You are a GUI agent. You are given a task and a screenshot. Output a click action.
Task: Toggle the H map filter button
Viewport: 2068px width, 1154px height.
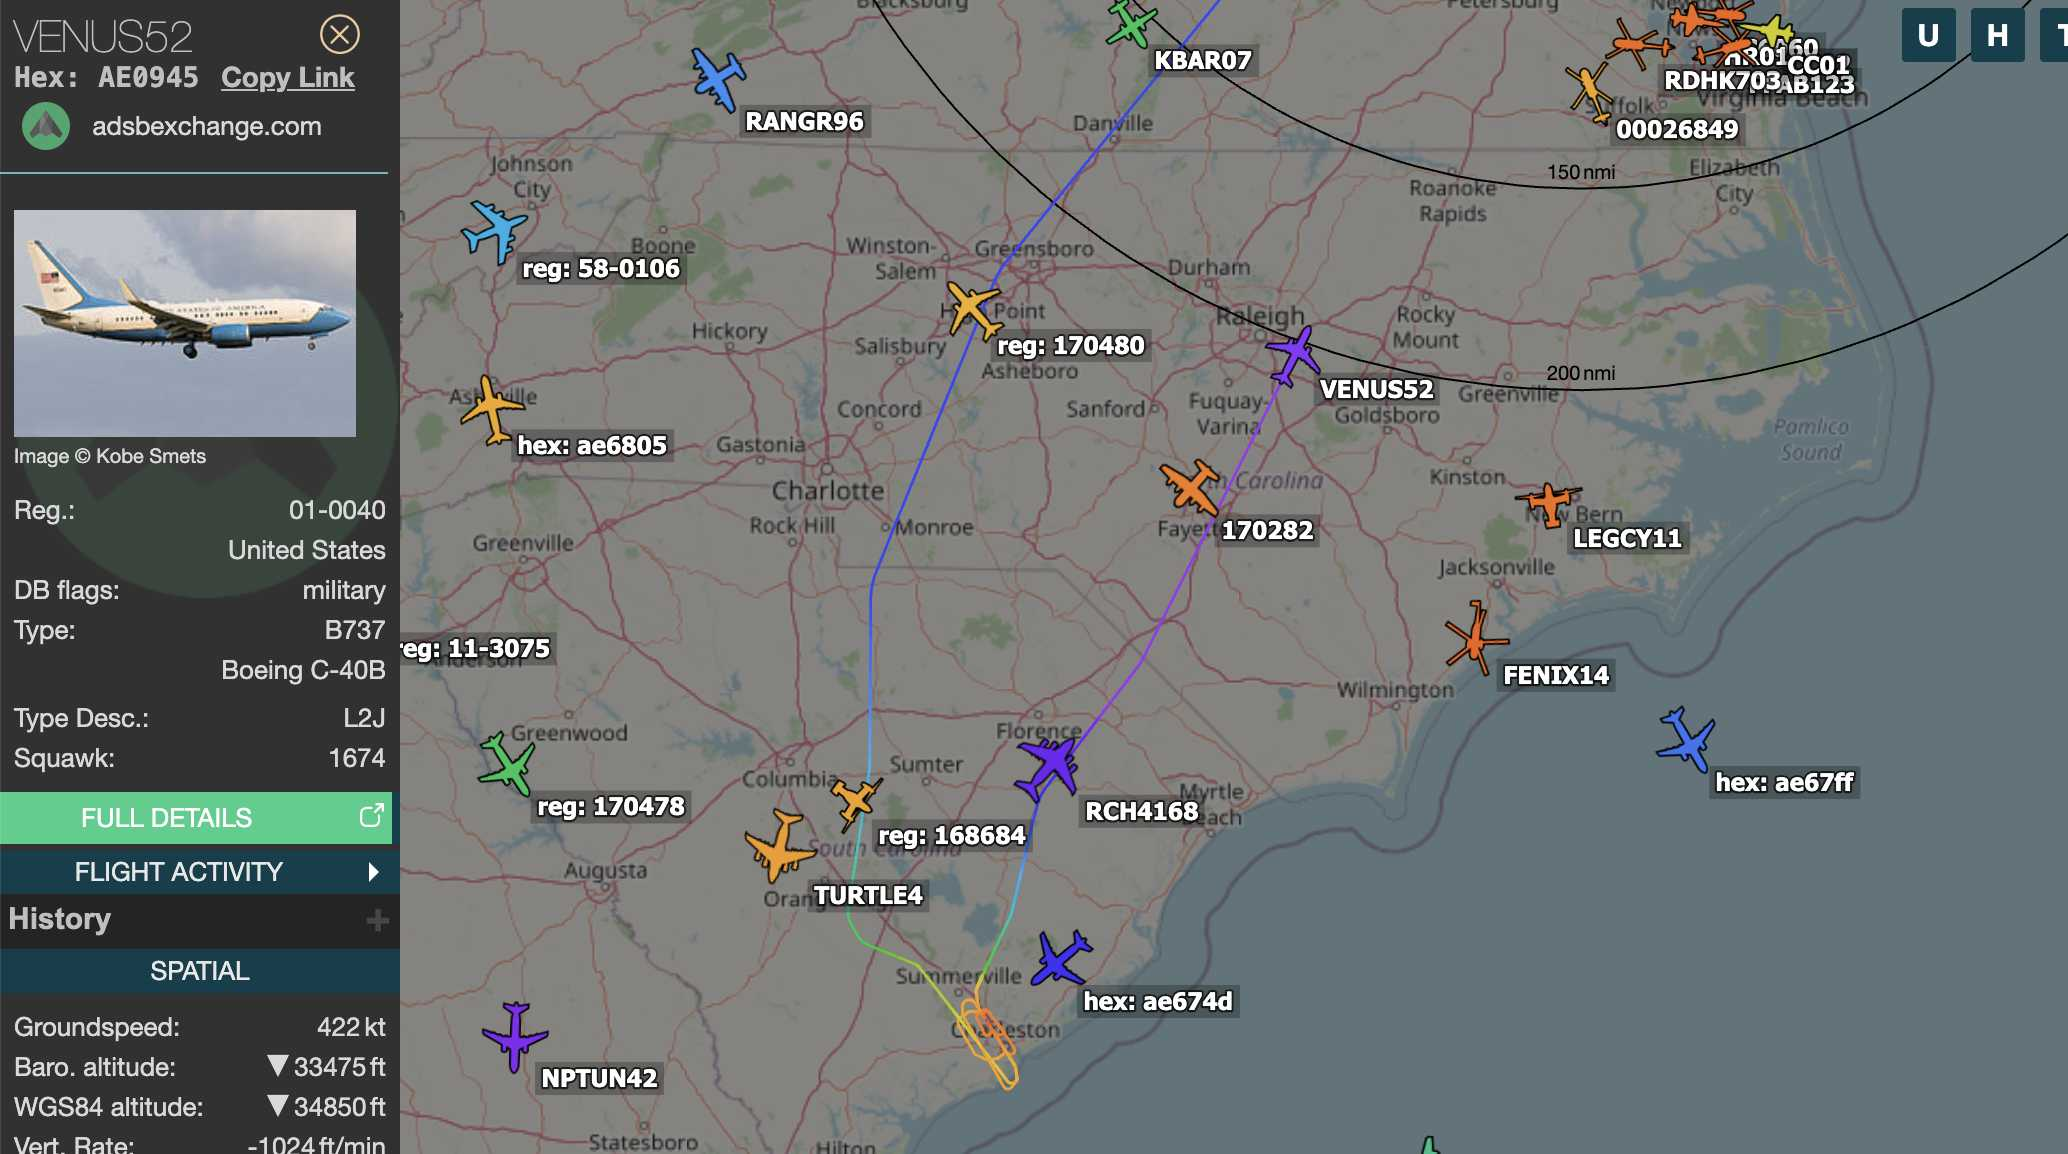click(1997, 36)
